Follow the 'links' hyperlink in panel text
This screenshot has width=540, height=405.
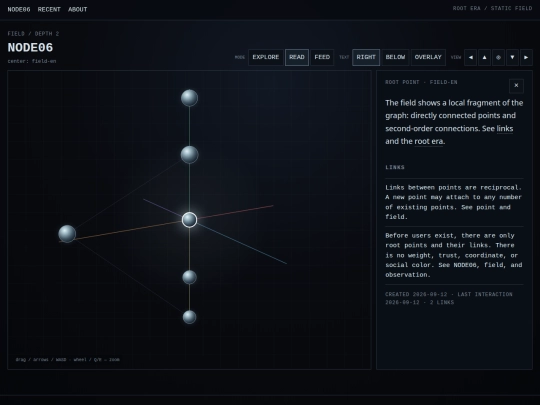click(x=505, y=129)
